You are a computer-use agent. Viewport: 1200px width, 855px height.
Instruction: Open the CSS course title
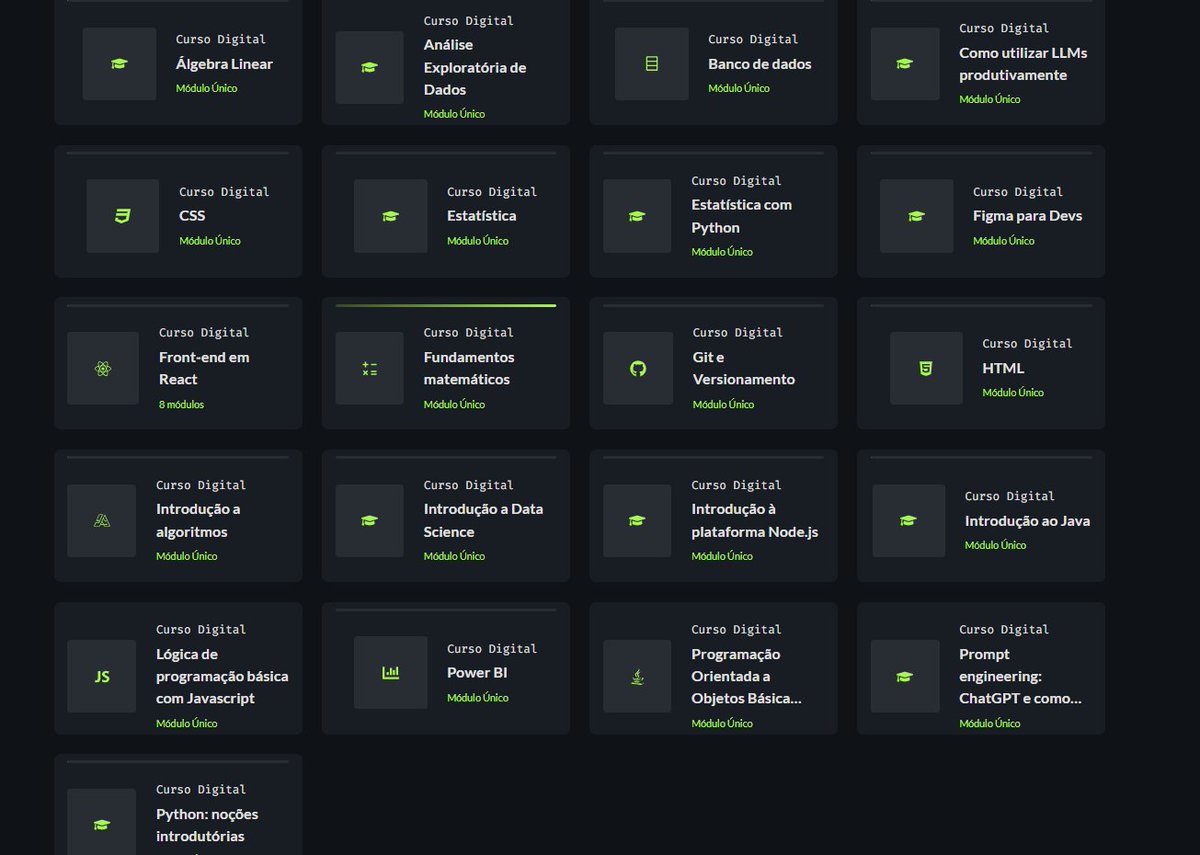(x=192, y=216)
